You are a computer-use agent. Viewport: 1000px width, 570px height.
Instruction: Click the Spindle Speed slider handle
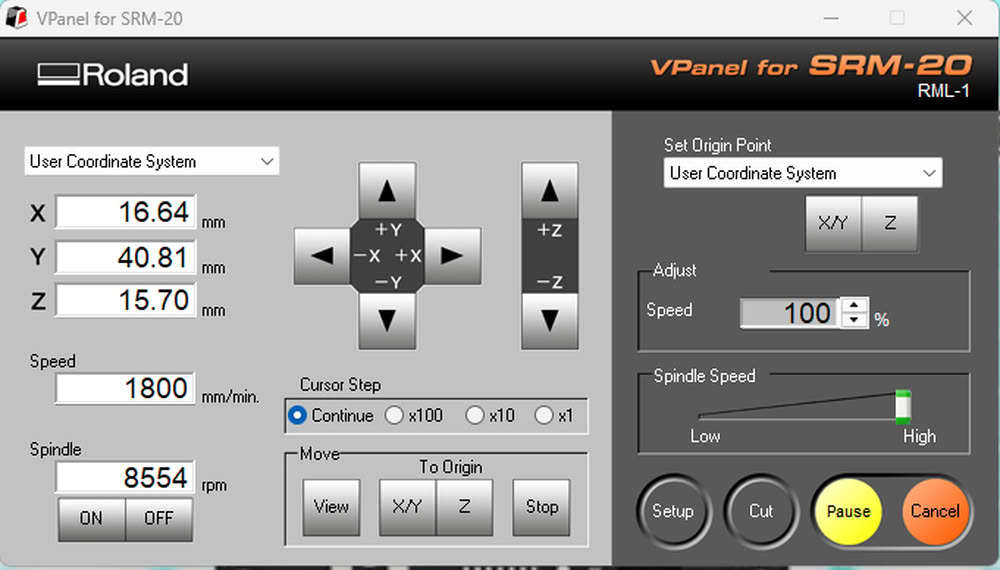pos(902,406)
